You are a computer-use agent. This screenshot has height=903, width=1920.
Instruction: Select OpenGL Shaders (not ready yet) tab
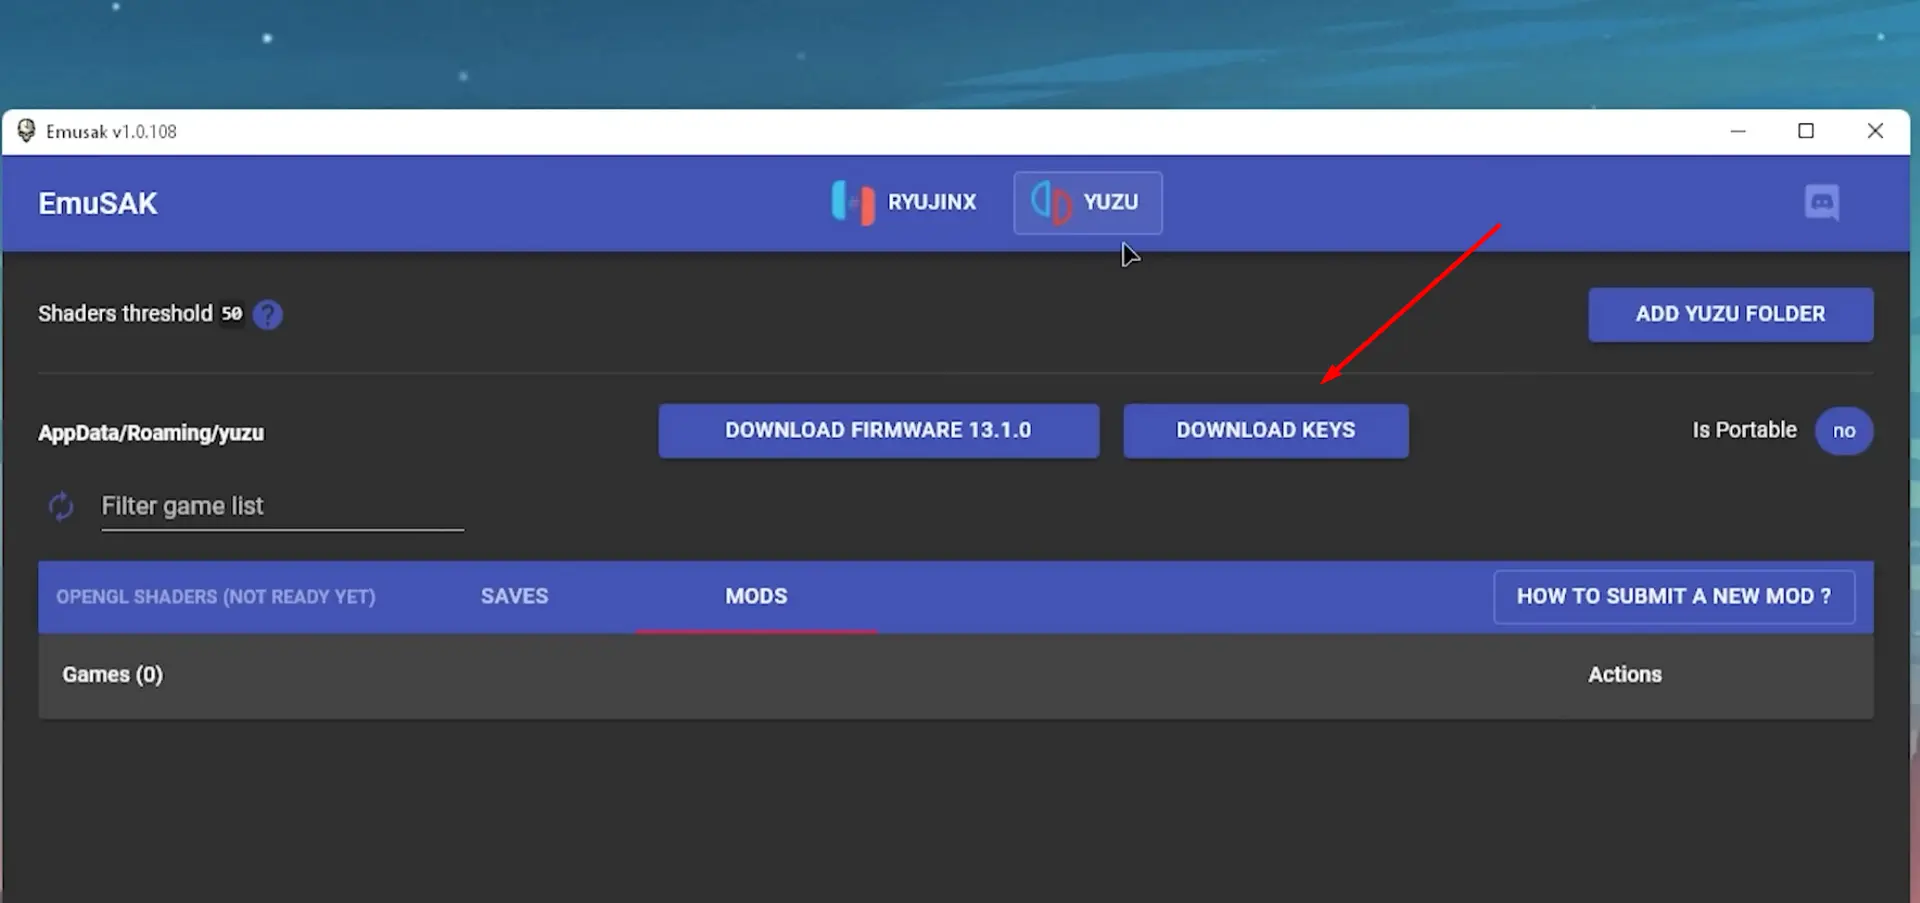[216, 597]
